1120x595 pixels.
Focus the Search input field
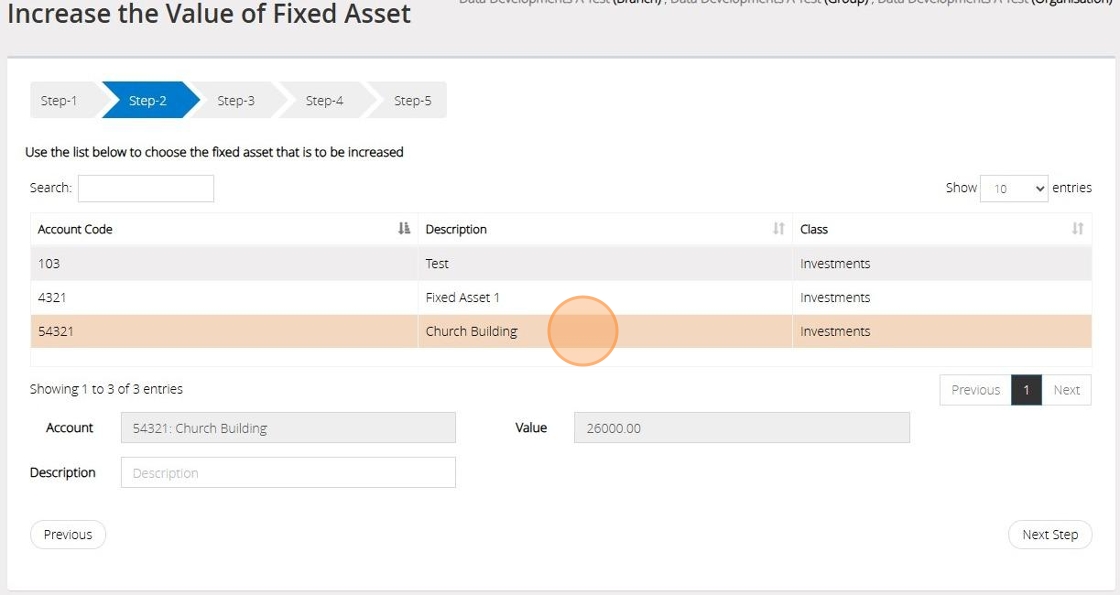[x=146, y=188]
